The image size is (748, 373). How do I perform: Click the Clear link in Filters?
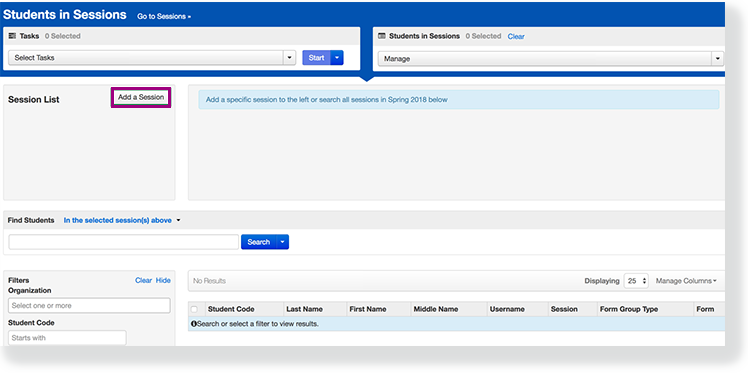point(143,280)
